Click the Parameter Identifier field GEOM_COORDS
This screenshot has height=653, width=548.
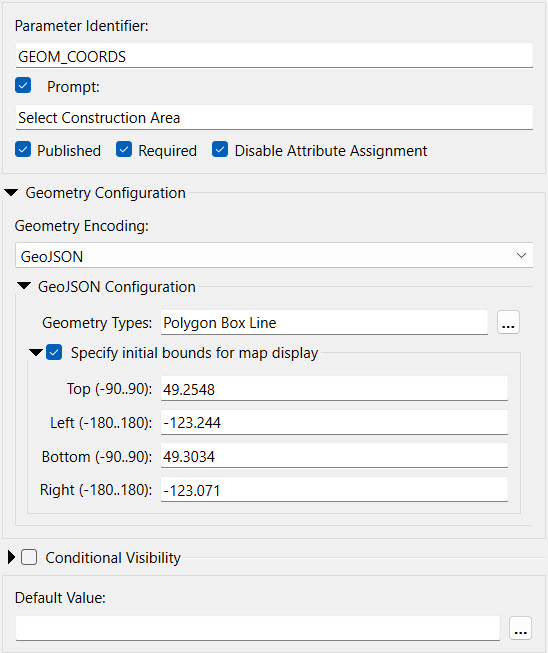[x=274, y=56]
